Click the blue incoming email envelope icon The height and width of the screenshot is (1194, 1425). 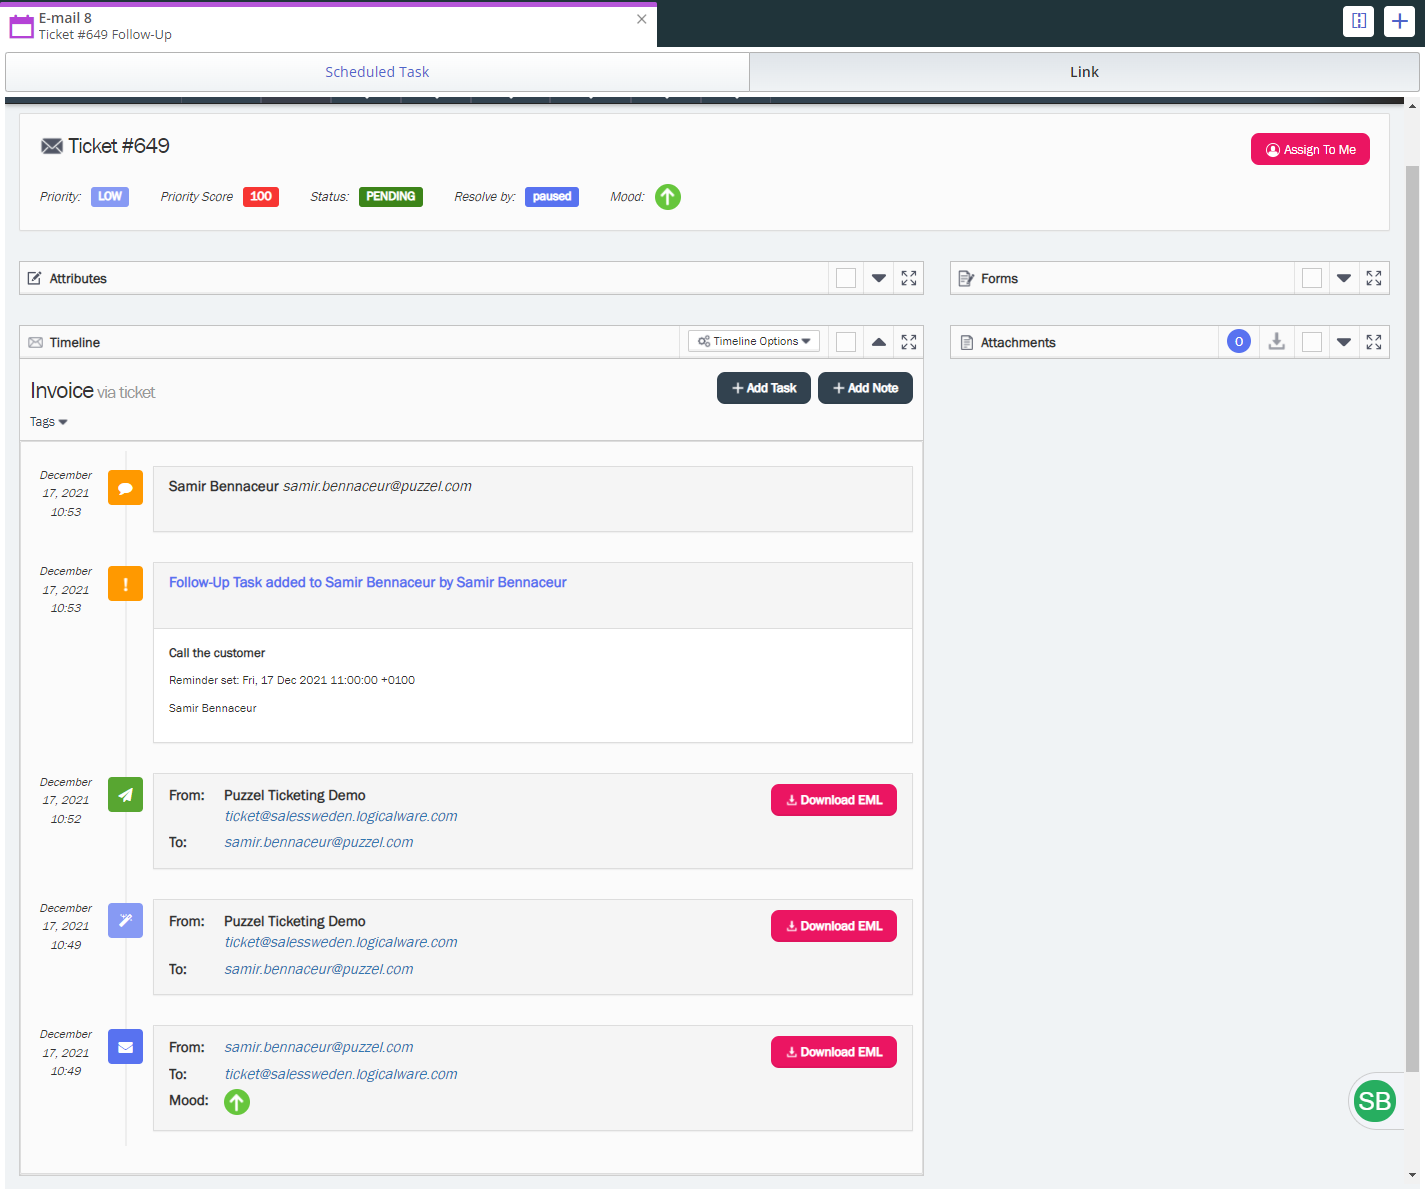pos(125,1047)
